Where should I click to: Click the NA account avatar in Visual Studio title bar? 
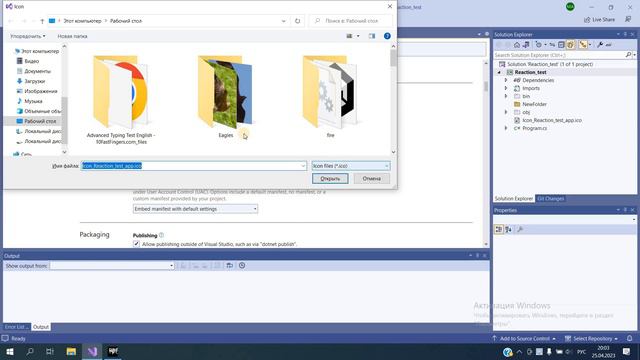[570, 7]
